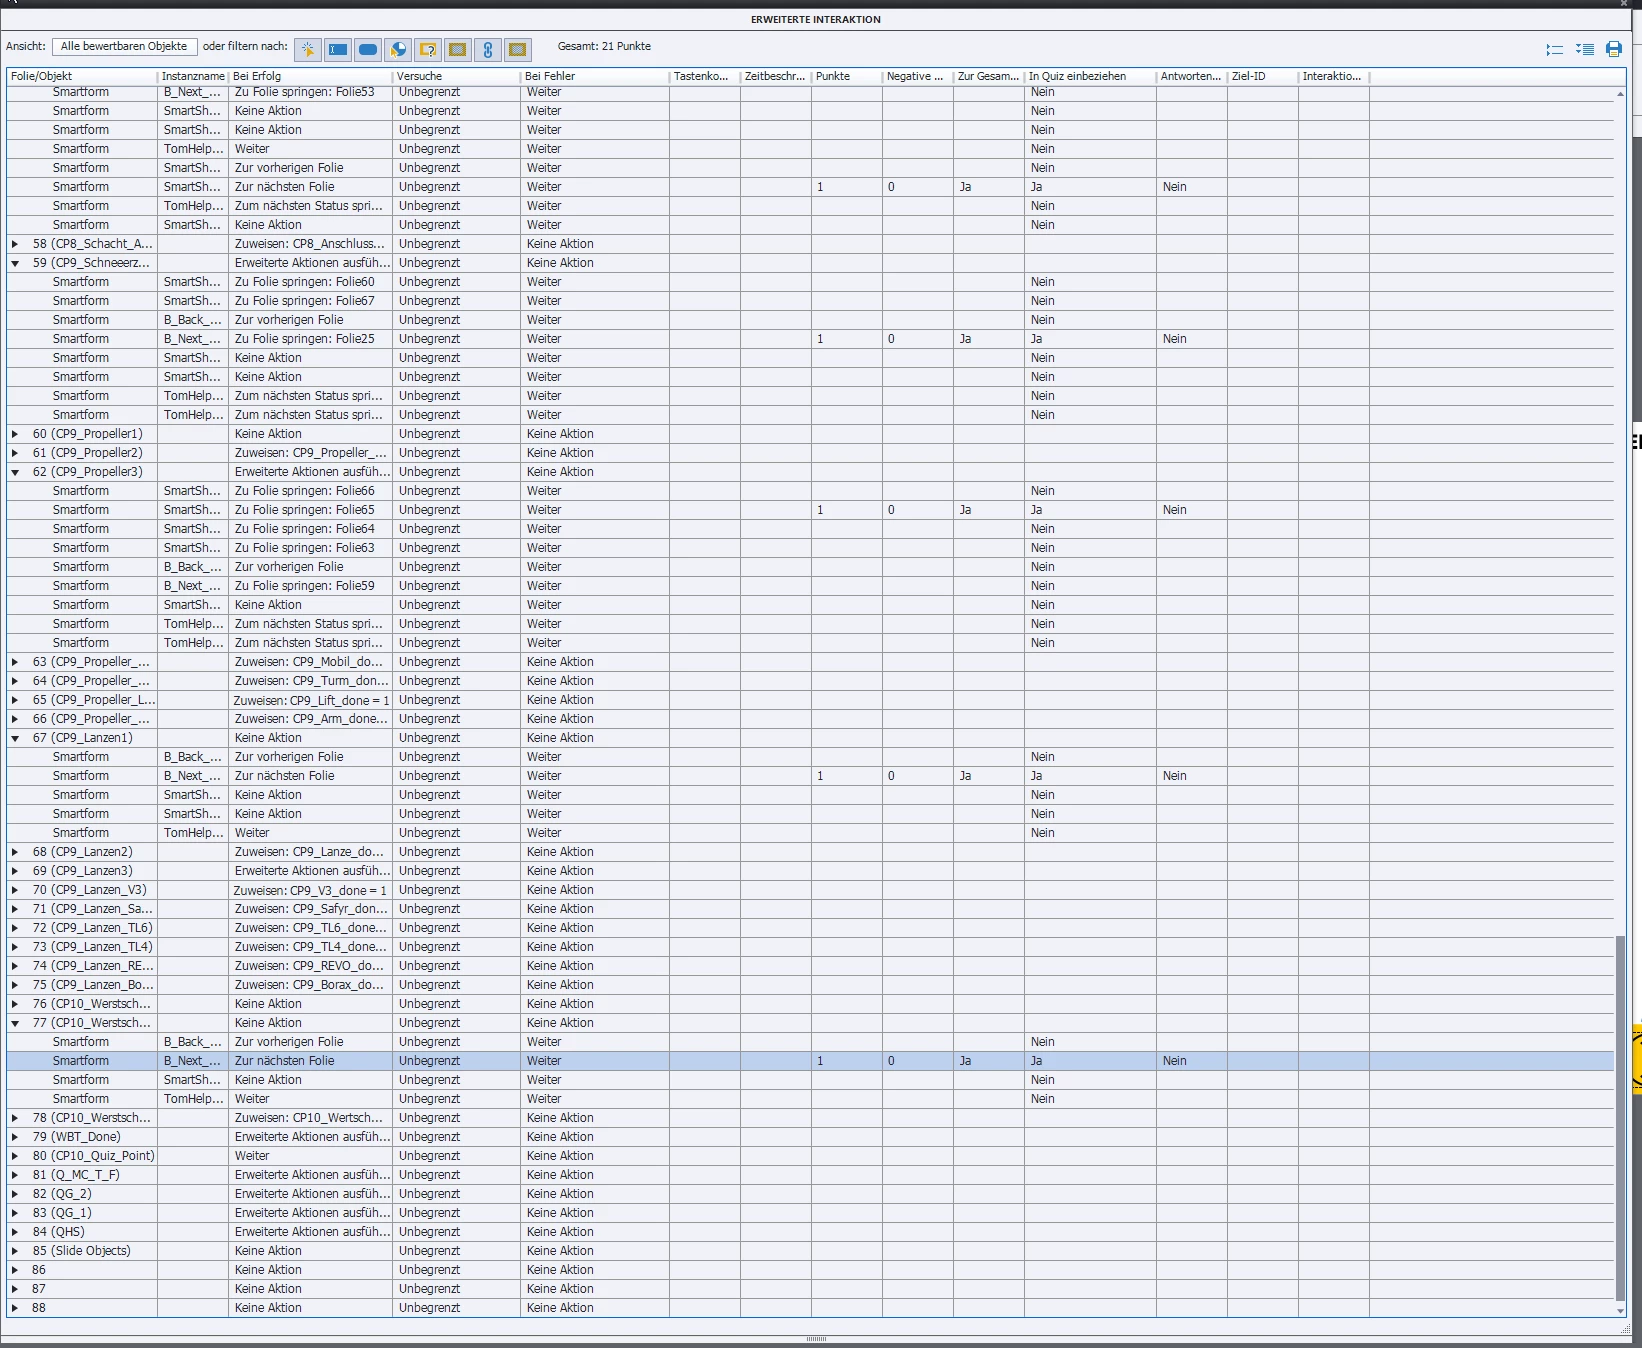1642x1348 pixels.
Task: Filter by text entry boxes icon
Action: pos(338,49)
